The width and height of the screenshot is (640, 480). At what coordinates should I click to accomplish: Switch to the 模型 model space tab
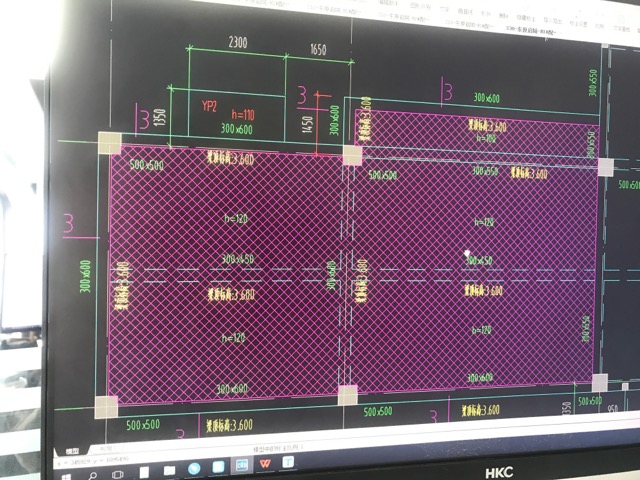click(72, 451)
